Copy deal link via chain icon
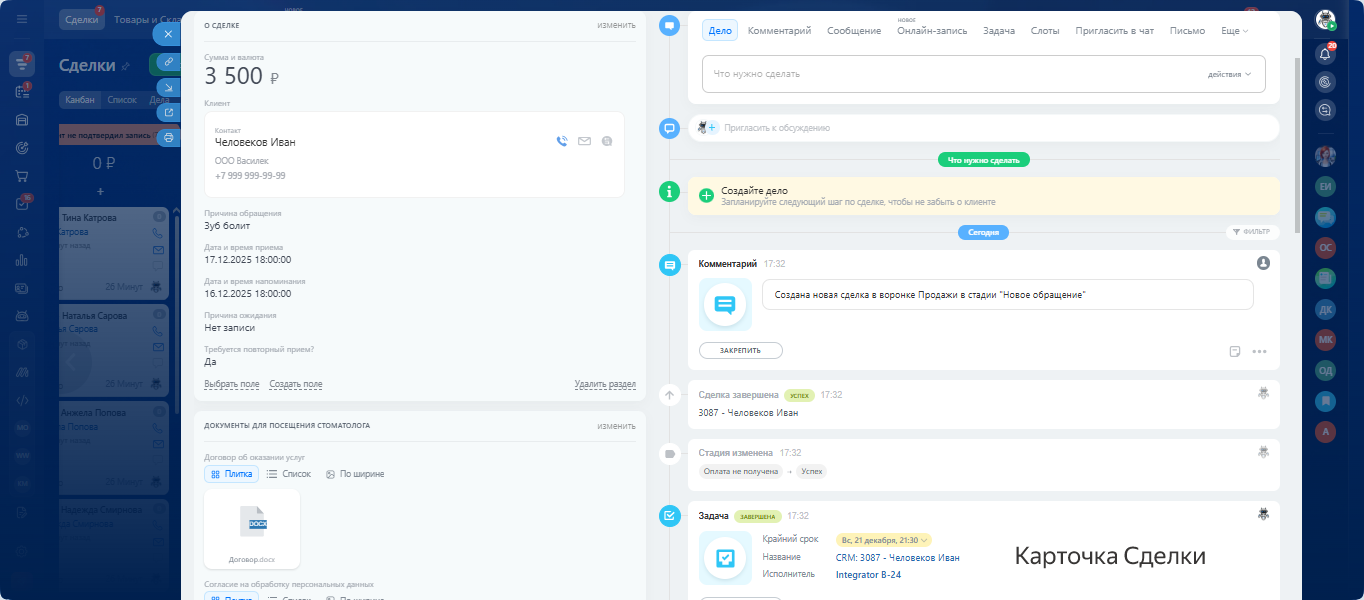 click(168, 62)
